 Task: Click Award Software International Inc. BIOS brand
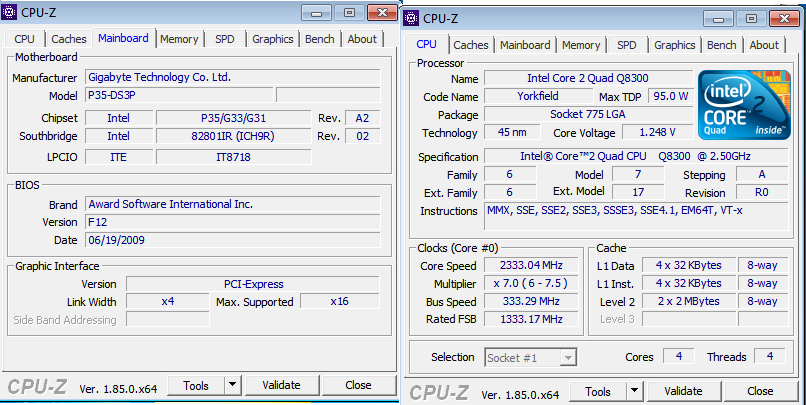tap(232, 205)
